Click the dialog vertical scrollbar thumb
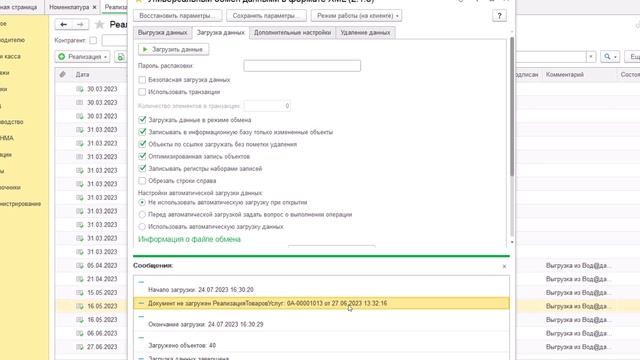640x360 pixels. tap(512, 106)
